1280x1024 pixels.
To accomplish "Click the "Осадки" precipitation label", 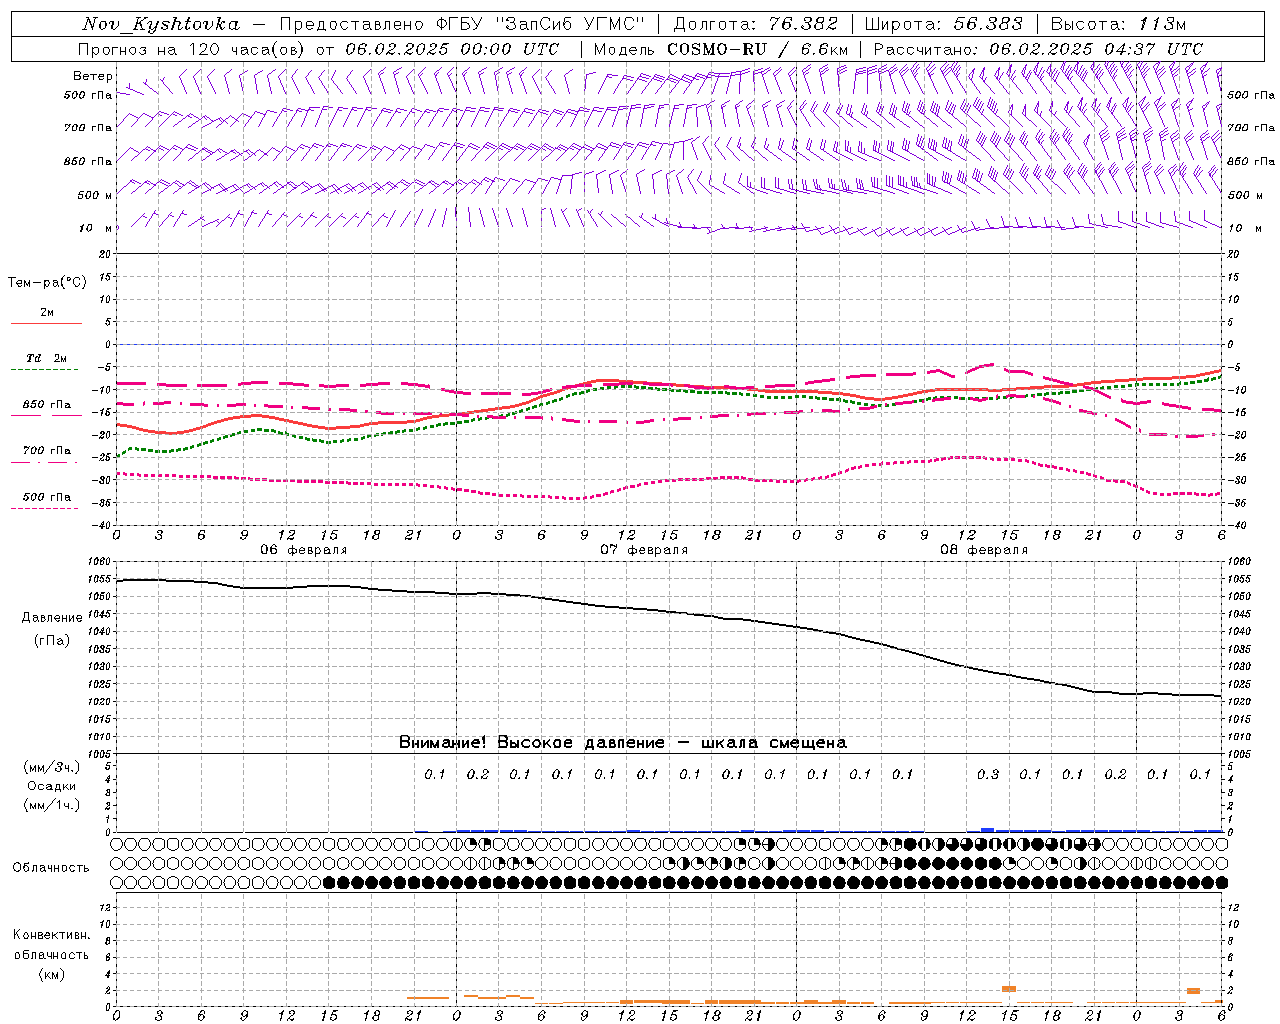I will point(52,786).
